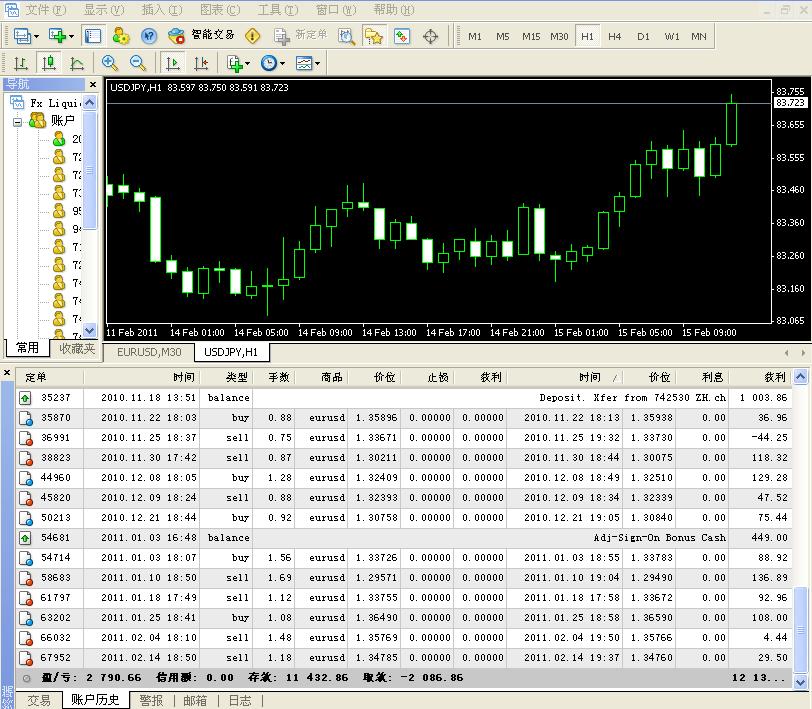Collapse the 账户 tree node

point(17,121)
